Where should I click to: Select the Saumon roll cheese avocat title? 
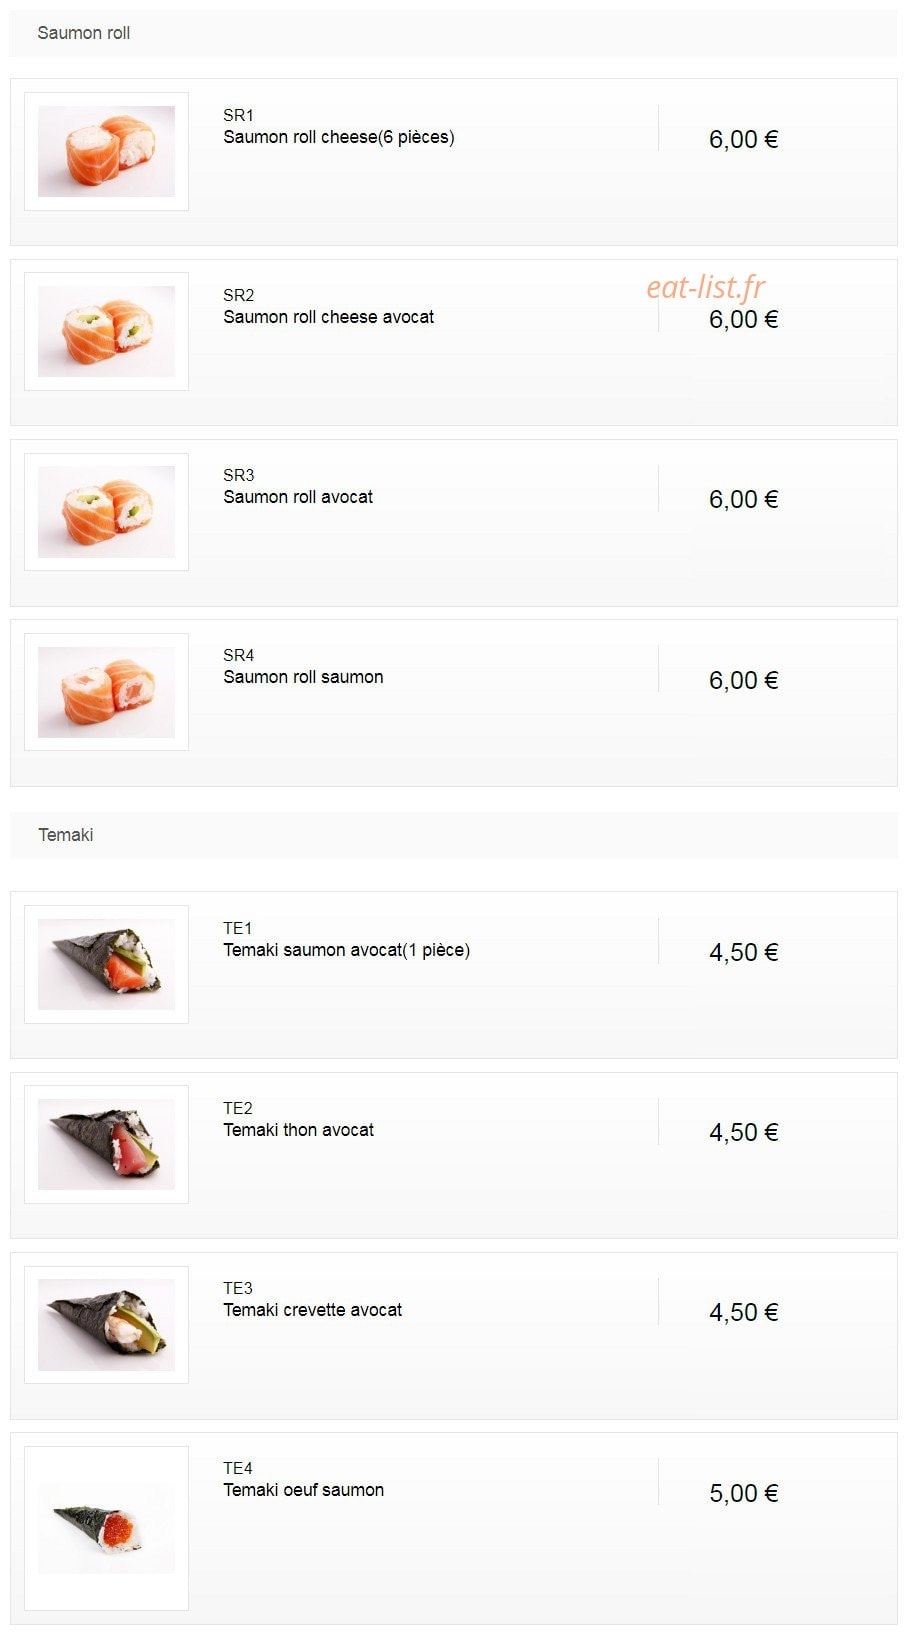(329, 317)
